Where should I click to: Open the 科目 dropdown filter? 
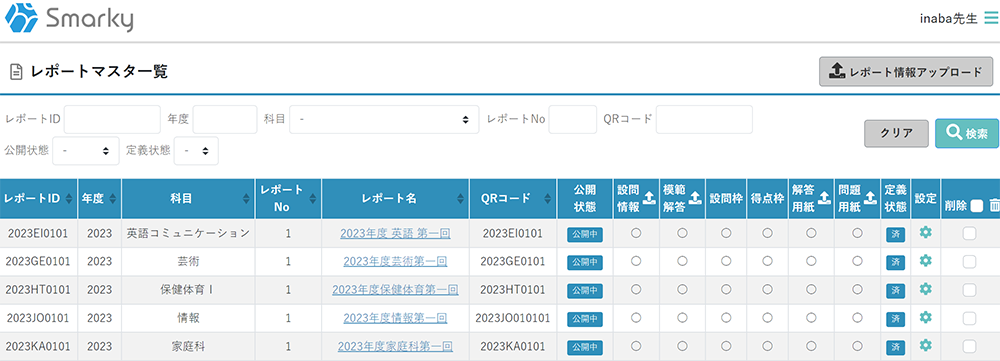tap(384, 119)
